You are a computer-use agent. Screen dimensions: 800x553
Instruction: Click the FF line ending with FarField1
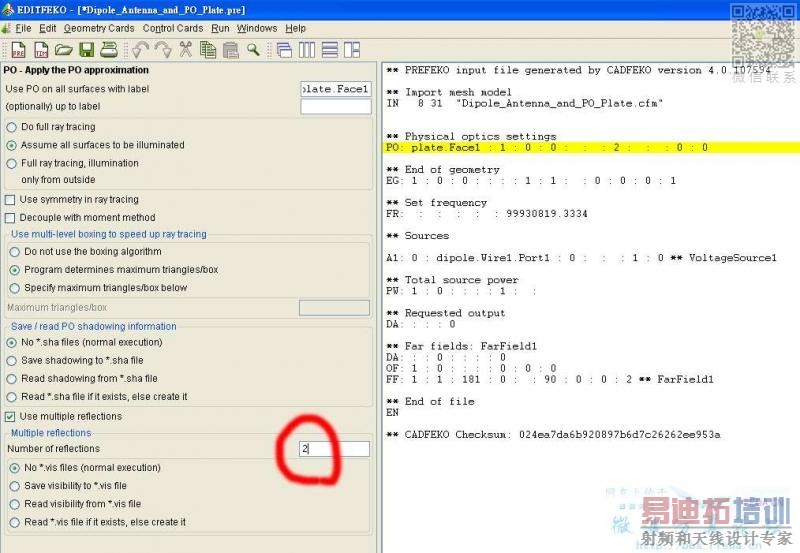click(549, 380)
